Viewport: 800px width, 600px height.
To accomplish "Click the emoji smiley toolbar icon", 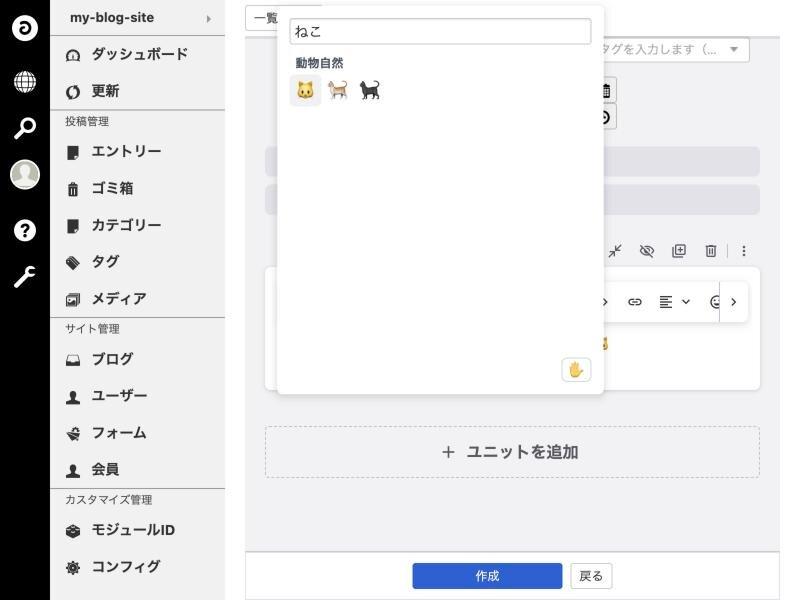I will pyautogui.click(x=714, y=302).
